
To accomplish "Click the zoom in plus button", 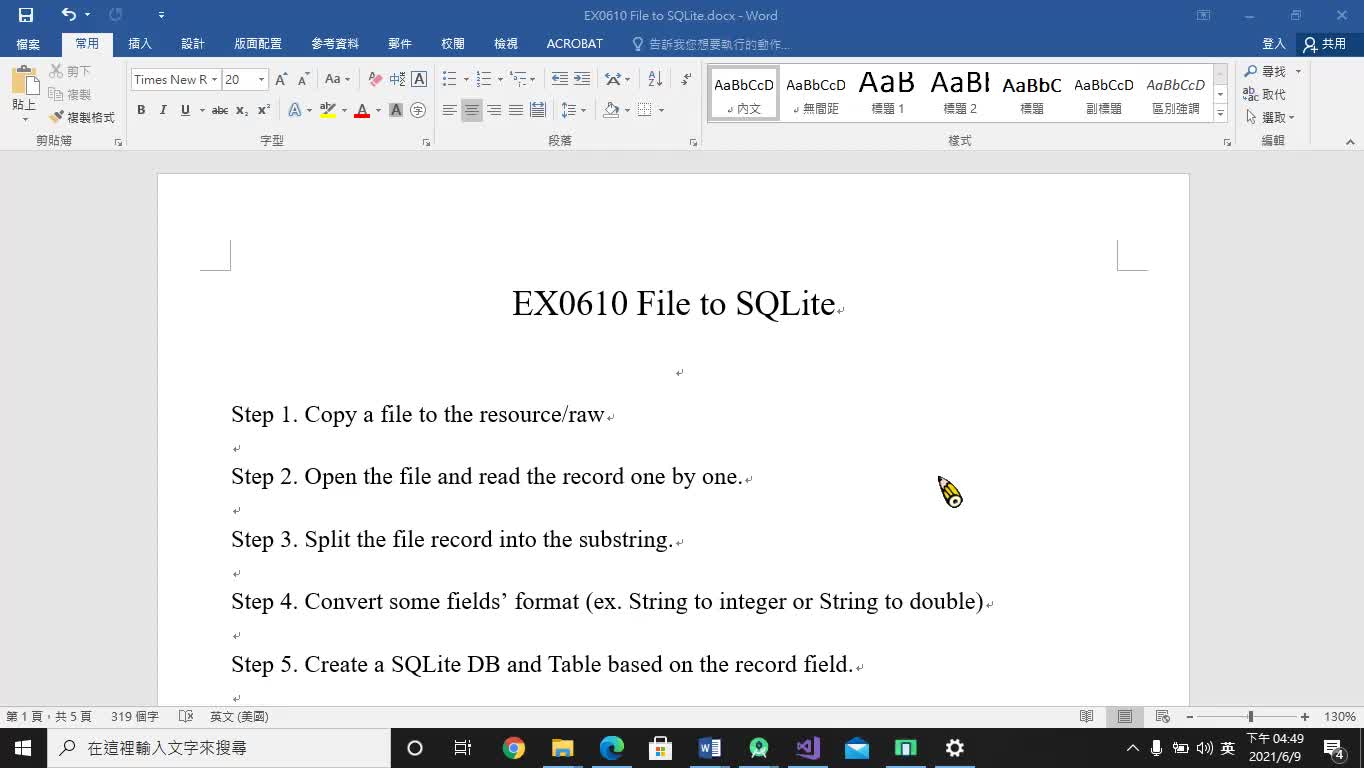I will click(1305, 717).
